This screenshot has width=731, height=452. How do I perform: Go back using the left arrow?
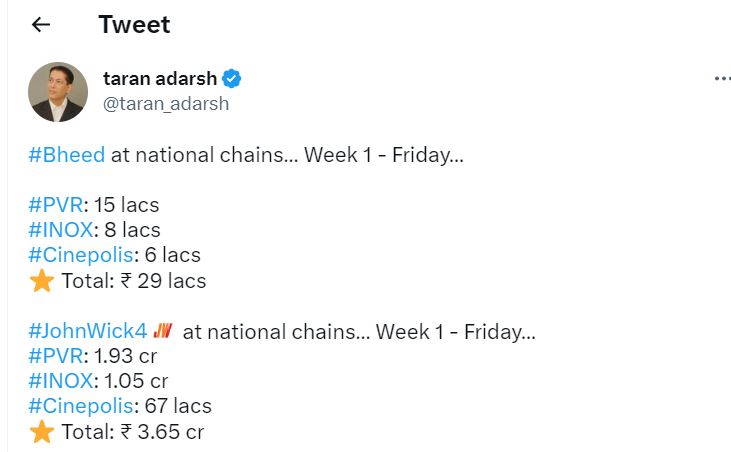tap(41, 25)
